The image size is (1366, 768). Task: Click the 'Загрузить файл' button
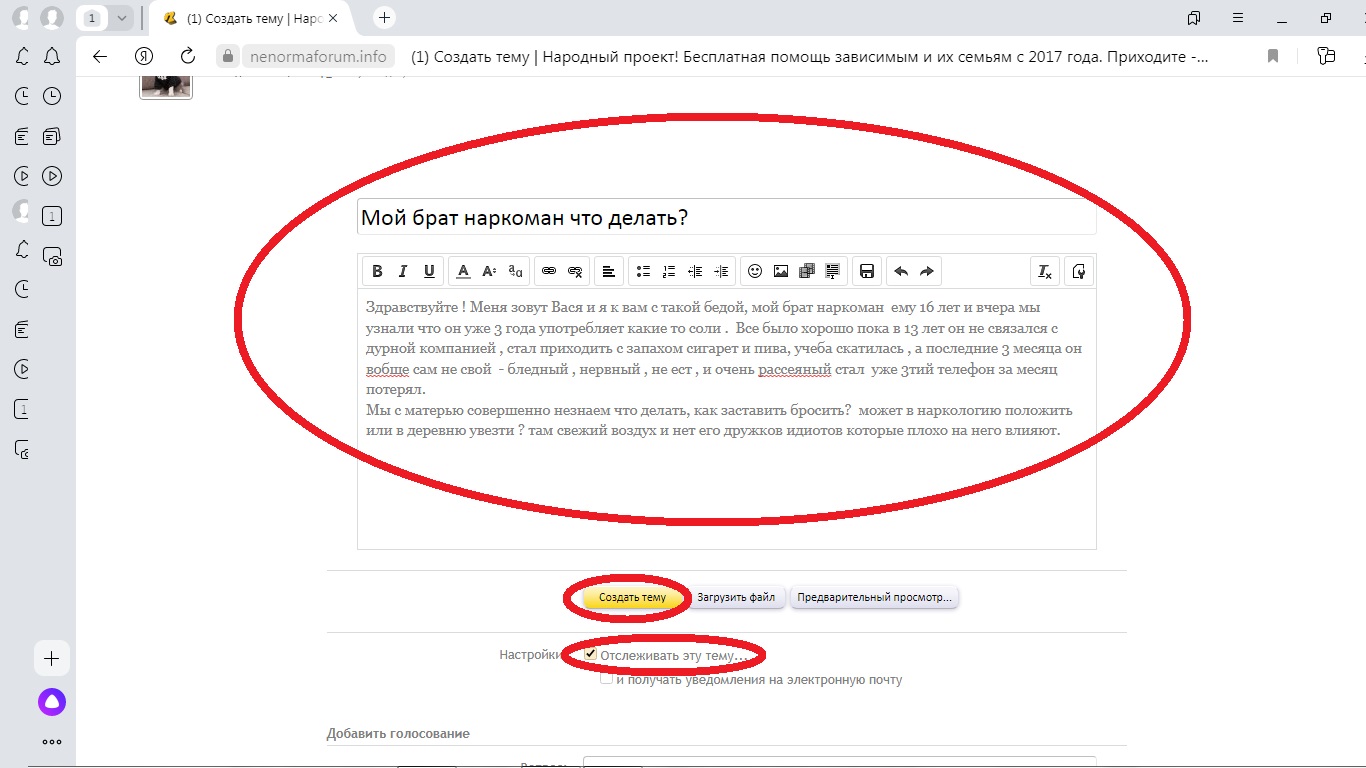[736, 597]
